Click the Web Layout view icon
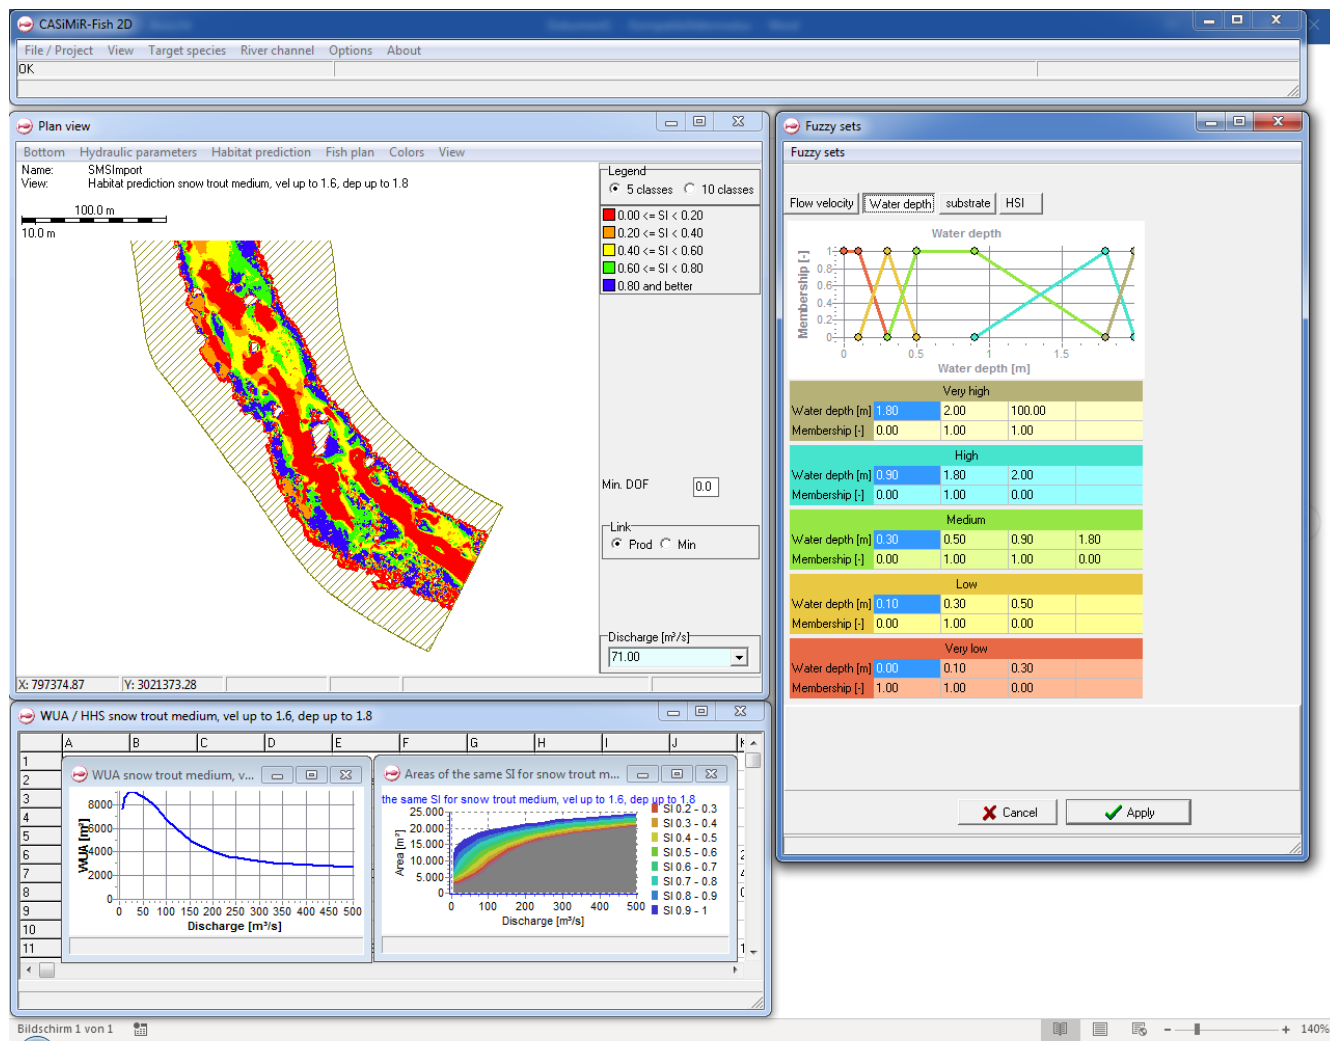Screen dimensions: 1330x1041 pyautogui.click(x=1138, y=1029)
